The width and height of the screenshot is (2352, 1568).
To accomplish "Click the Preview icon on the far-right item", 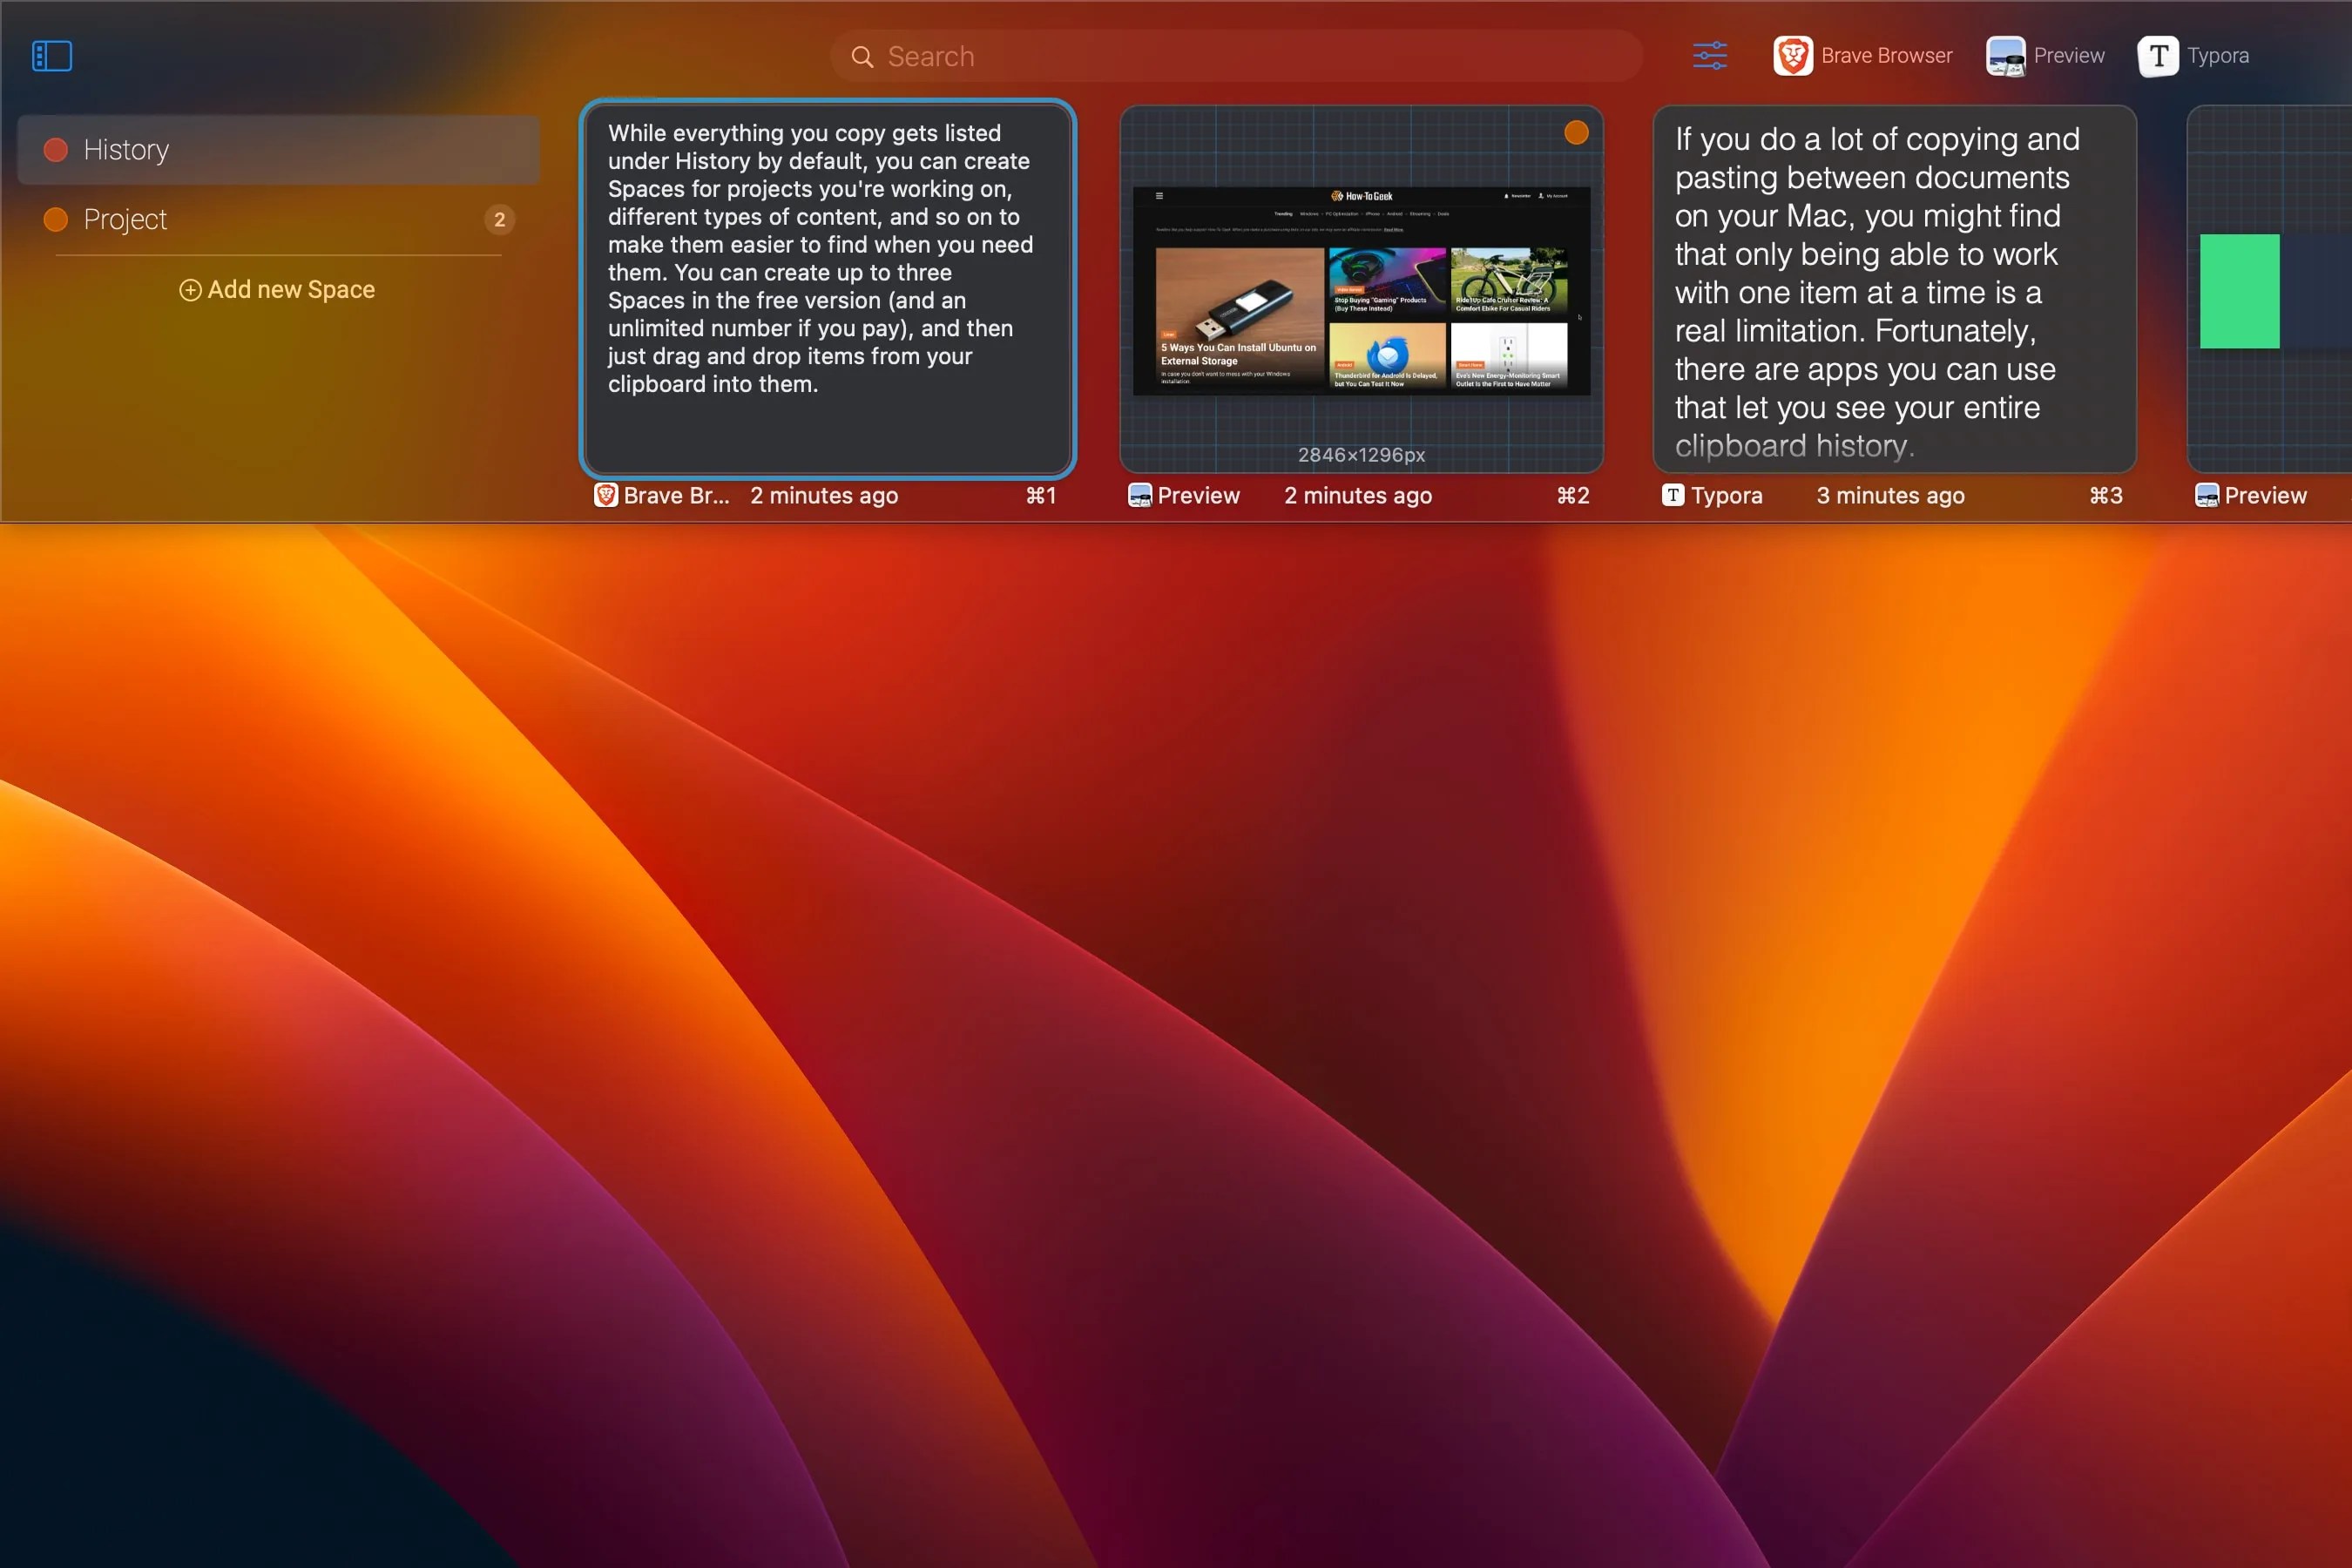I will pyautogui.click(x=2208, y=495).
